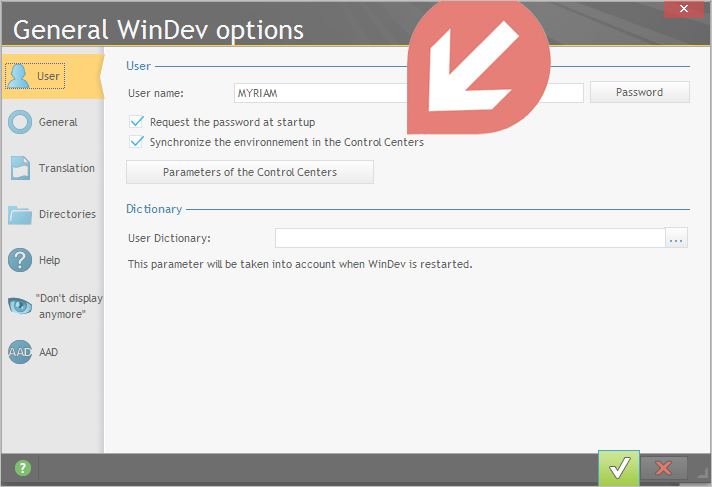Click the round AAD icon
This screenshot has height=487, width=712.
pyautogui.click(x=20, y=352)
